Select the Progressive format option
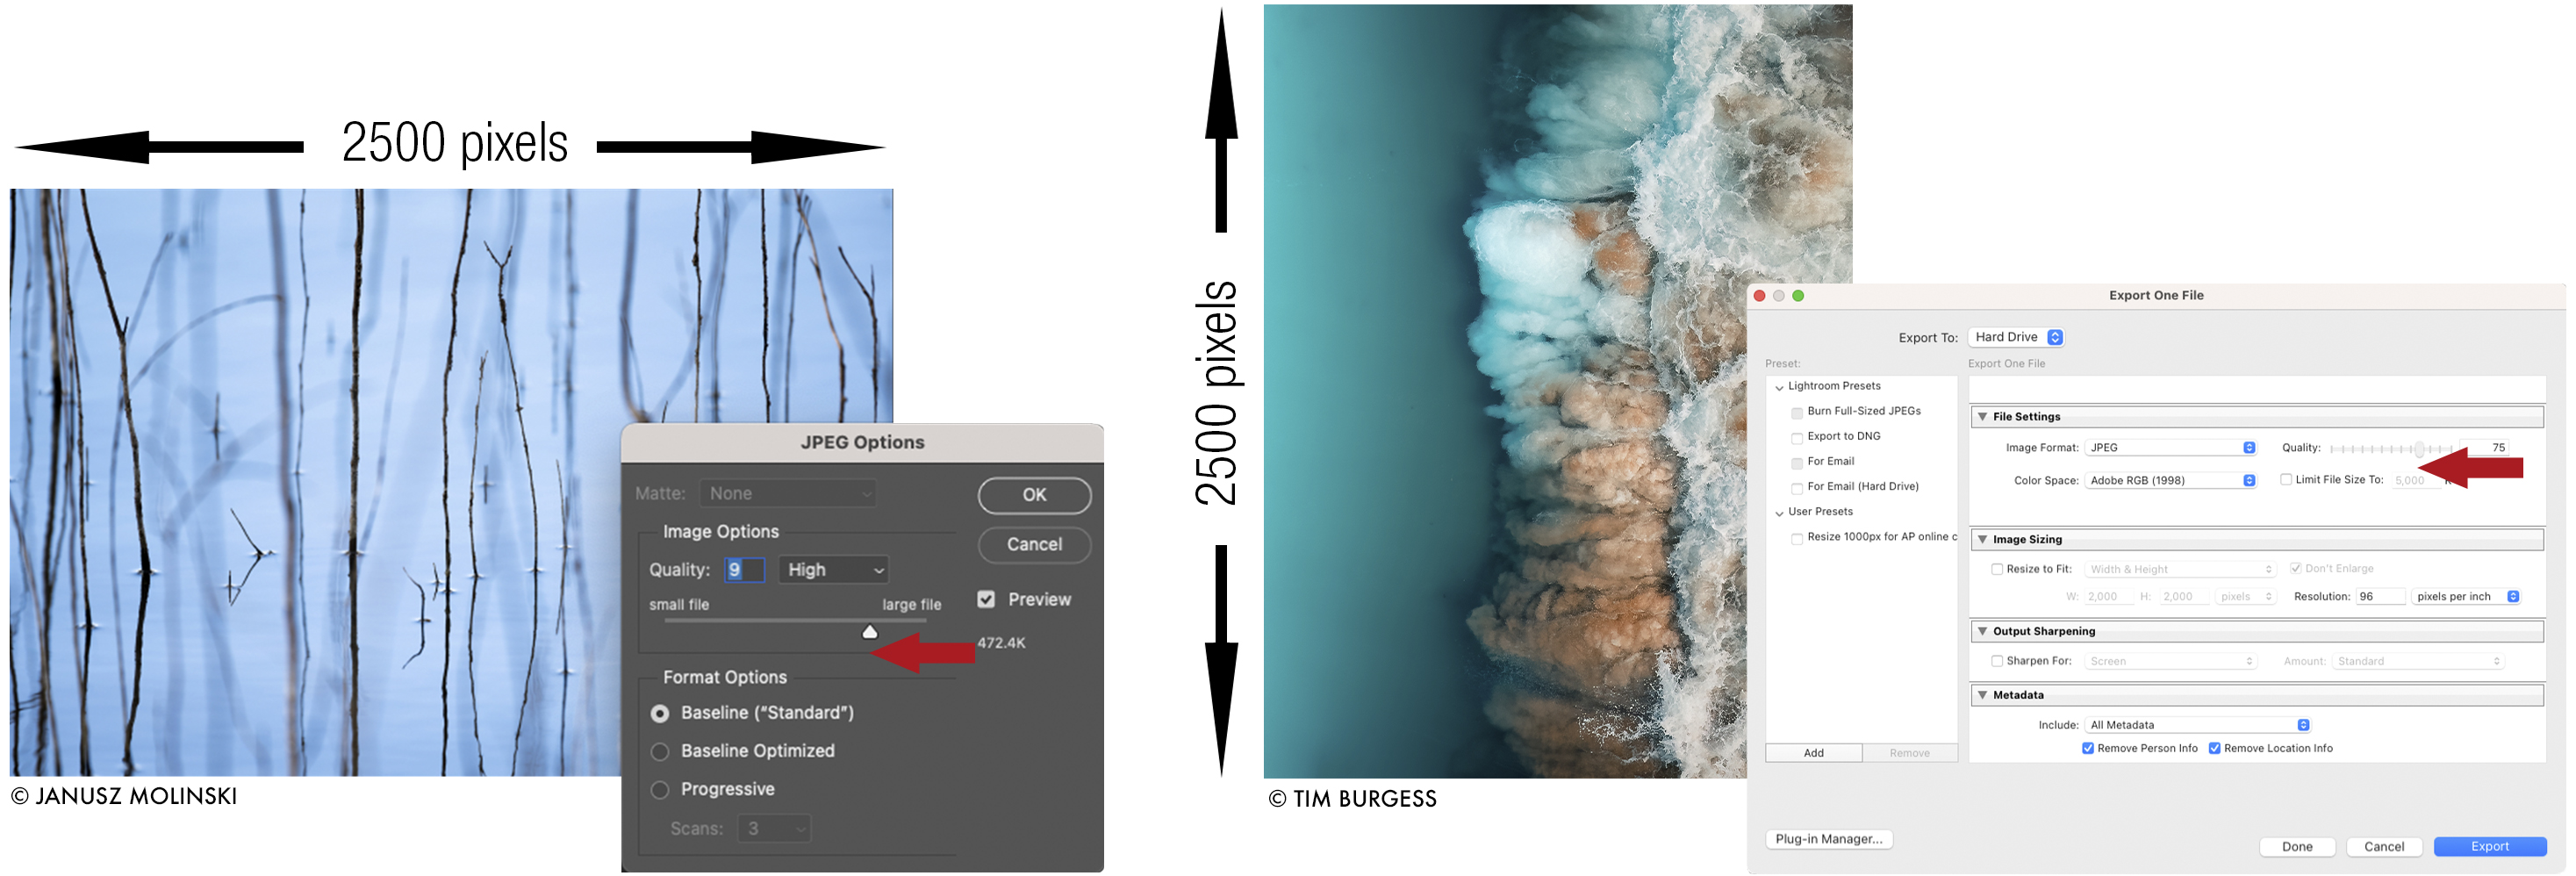 (660, 791)
